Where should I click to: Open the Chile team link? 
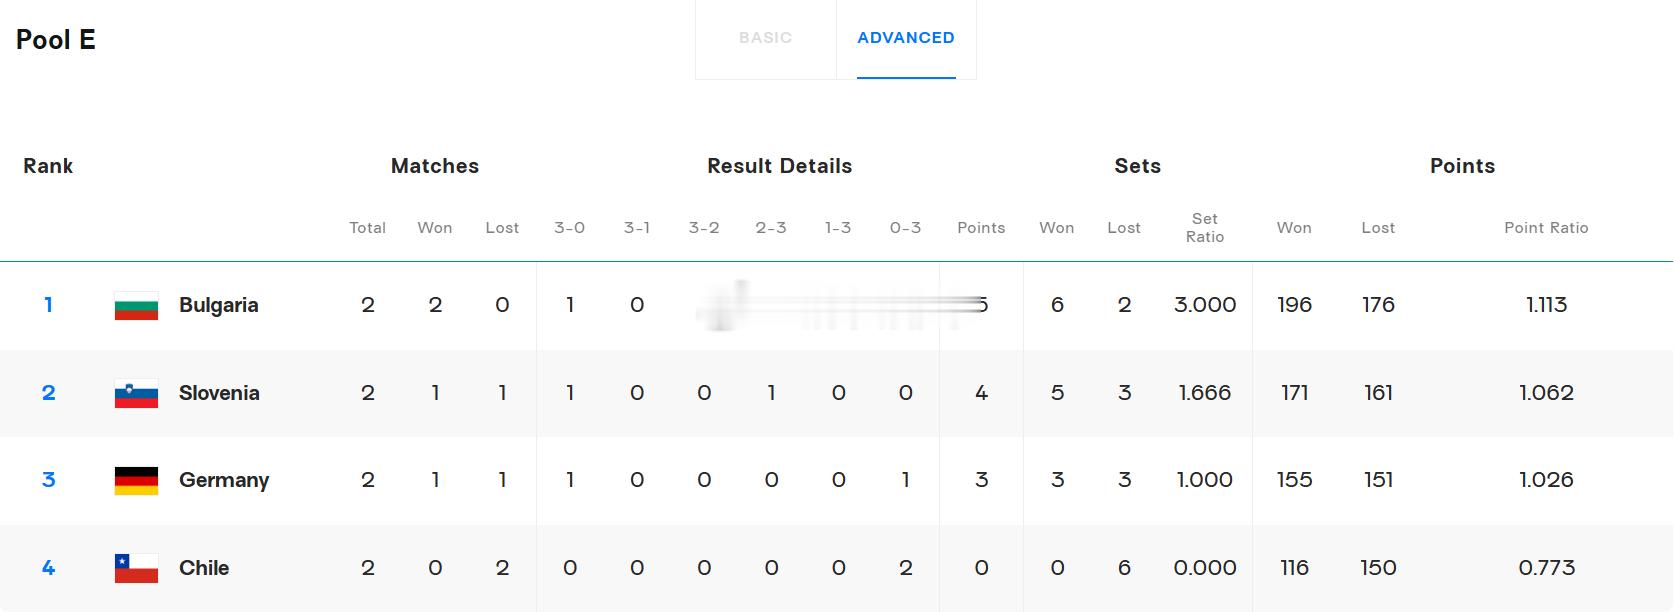204,568
